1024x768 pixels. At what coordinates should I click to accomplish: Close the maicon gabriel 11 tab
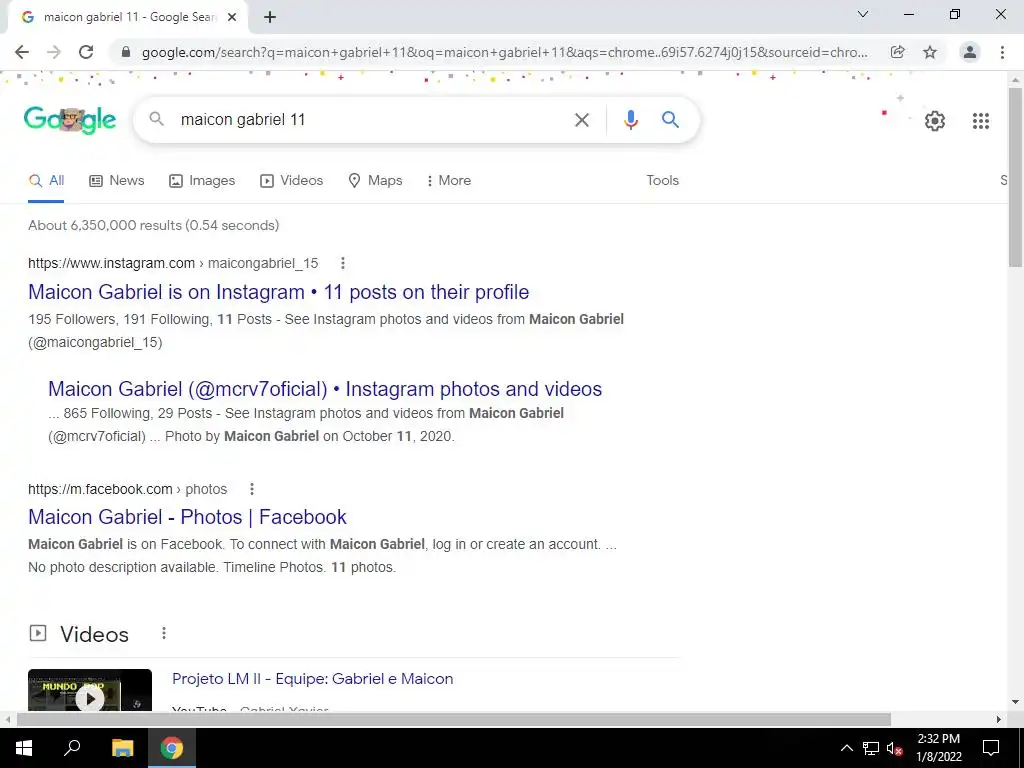(232, 18)
